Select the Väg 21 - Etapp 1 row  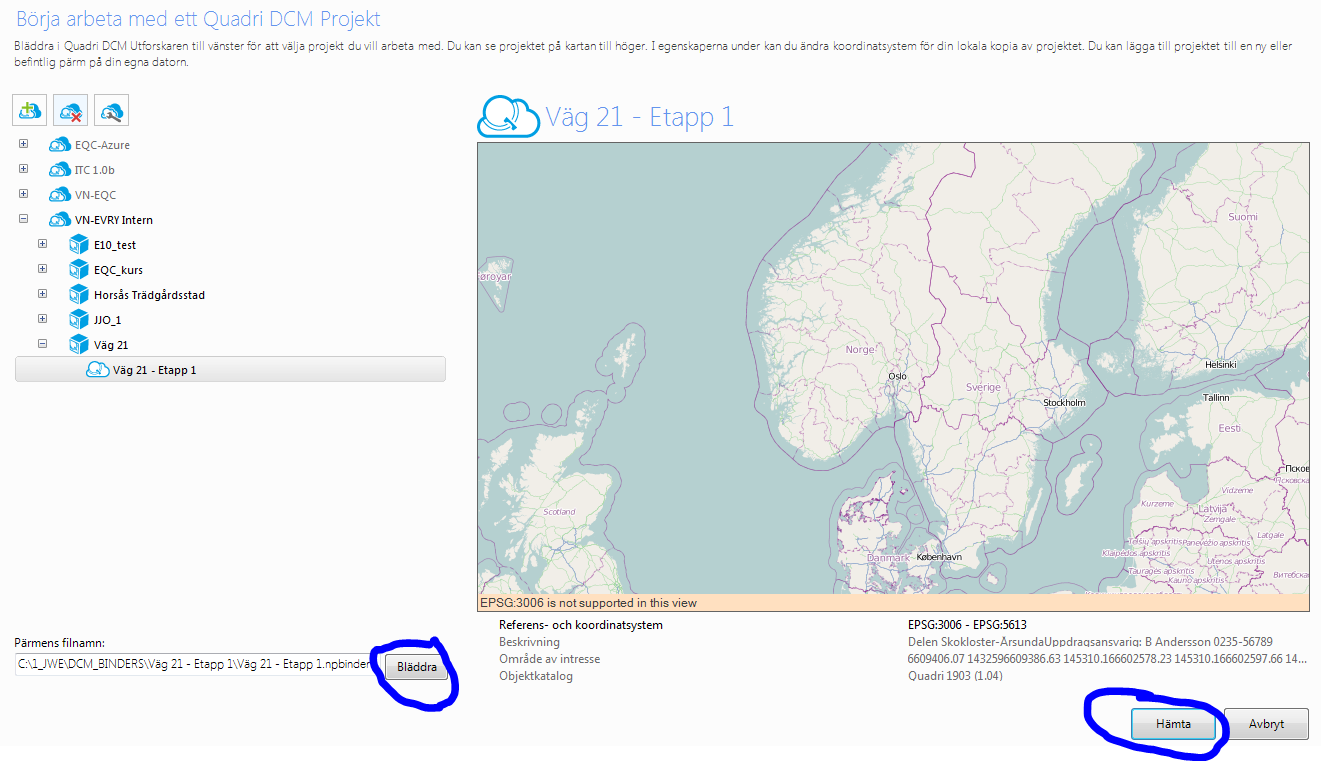click(230, 370)
